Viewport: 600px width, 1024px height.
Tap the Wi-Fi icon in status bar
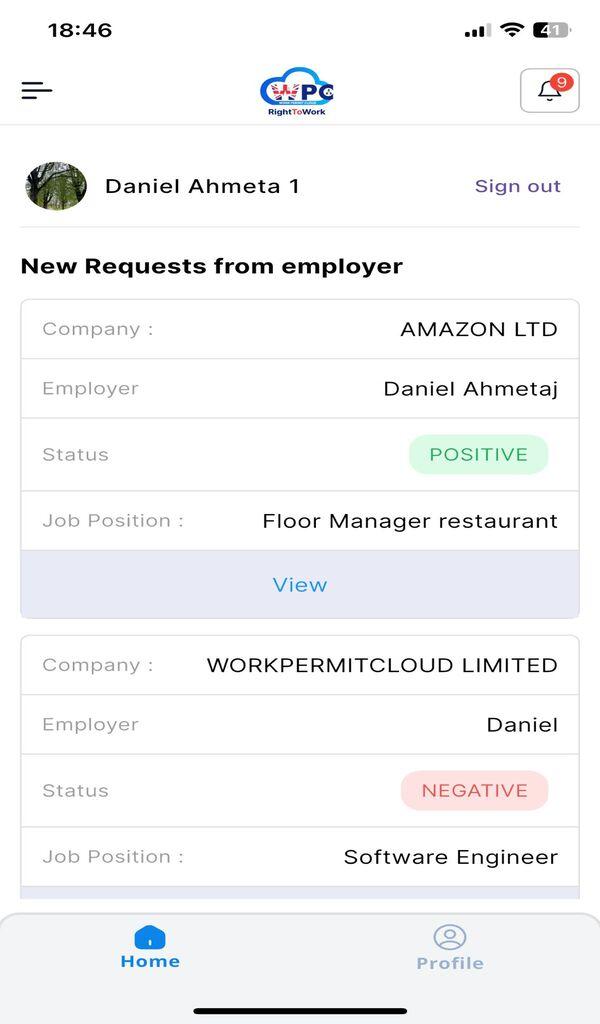[512, 29]
